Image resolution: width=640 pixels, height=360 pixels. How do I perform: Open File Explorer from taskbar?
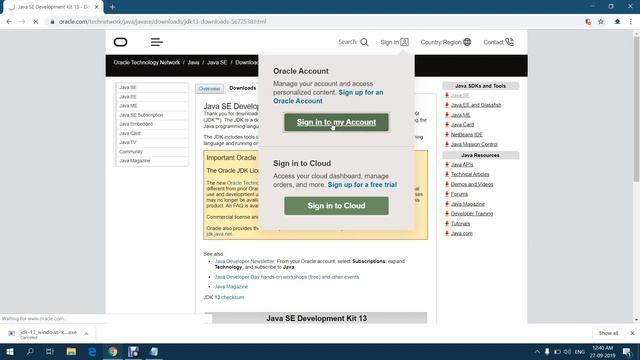pyautogui.click(x=71, y=351)
